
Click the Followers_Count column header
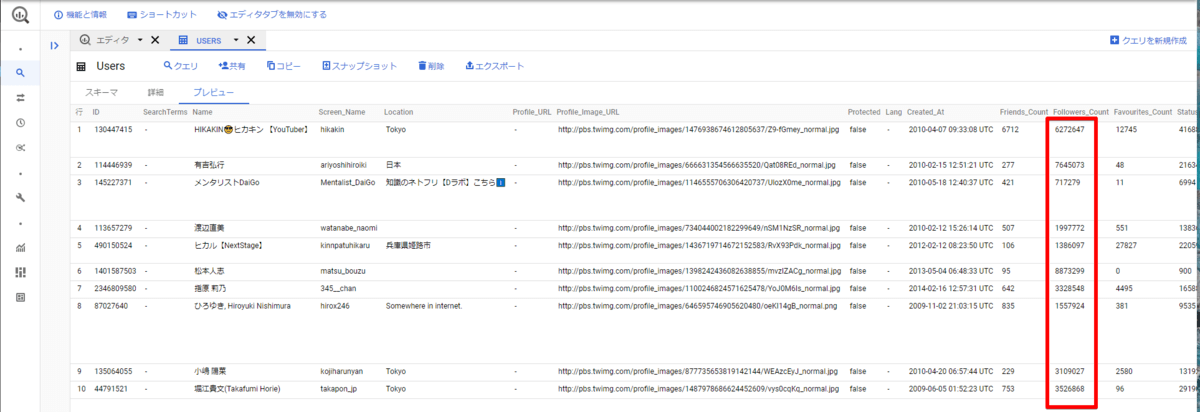tap(1081, 111)
